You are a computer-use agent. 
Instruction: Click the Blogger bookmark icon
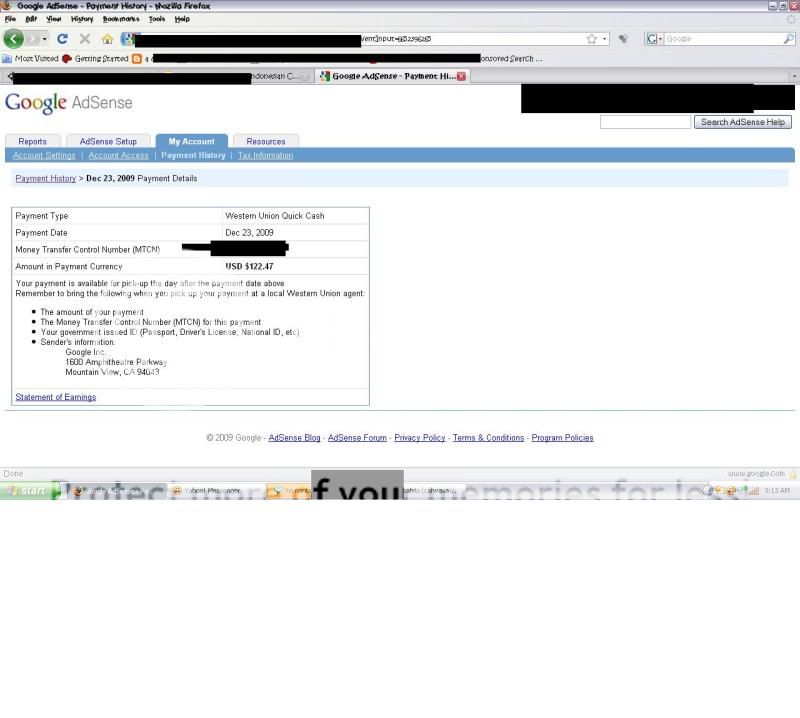[x=137, y=59]
